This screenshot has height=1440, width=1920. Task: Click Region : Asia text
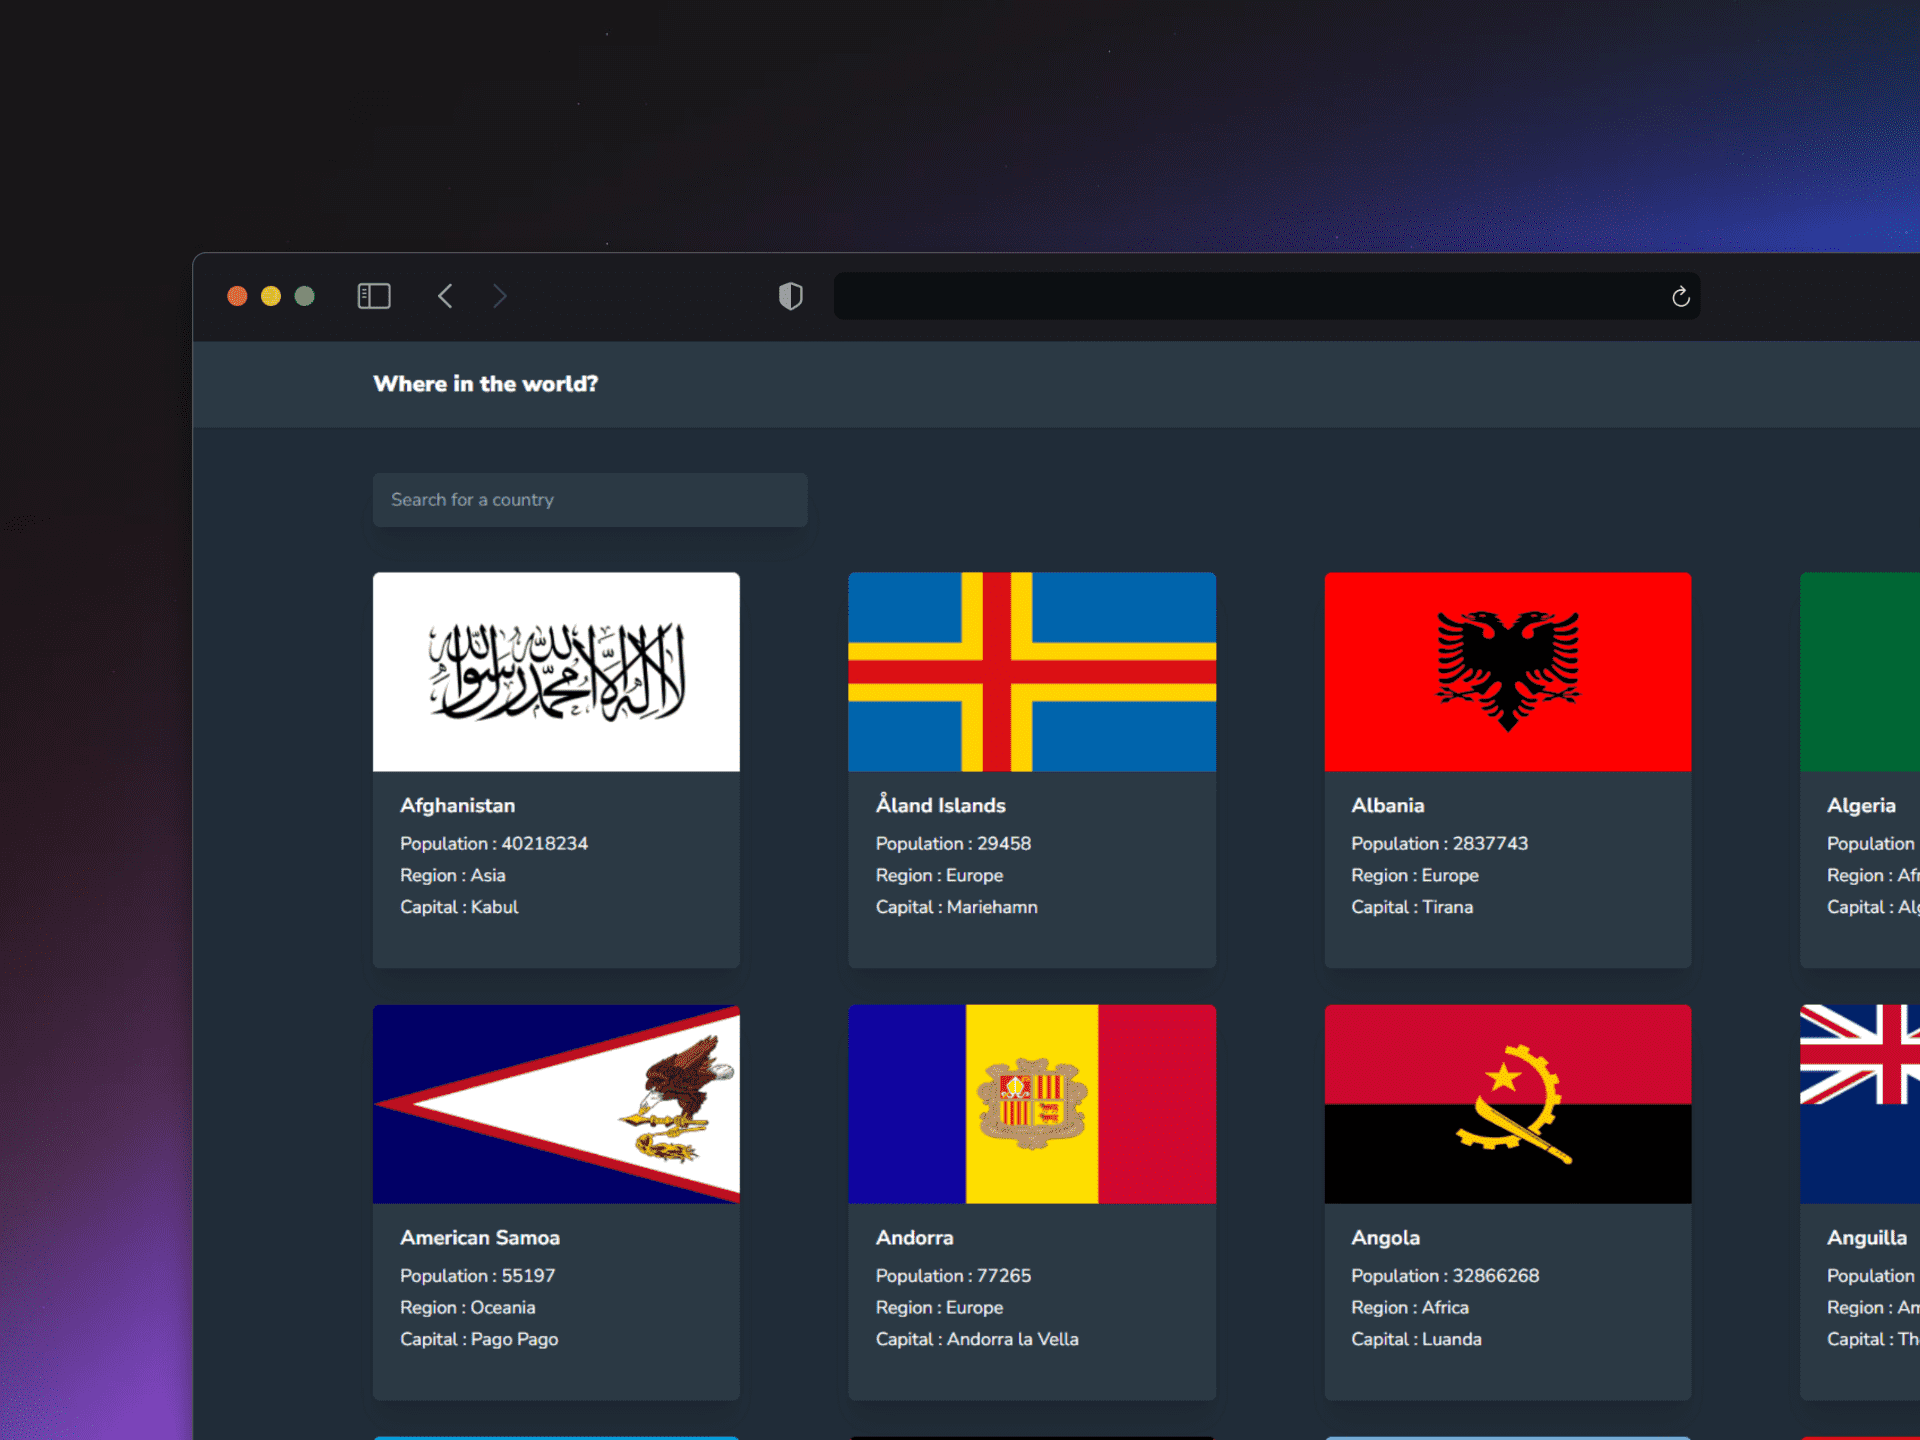[x=453, y=875]
